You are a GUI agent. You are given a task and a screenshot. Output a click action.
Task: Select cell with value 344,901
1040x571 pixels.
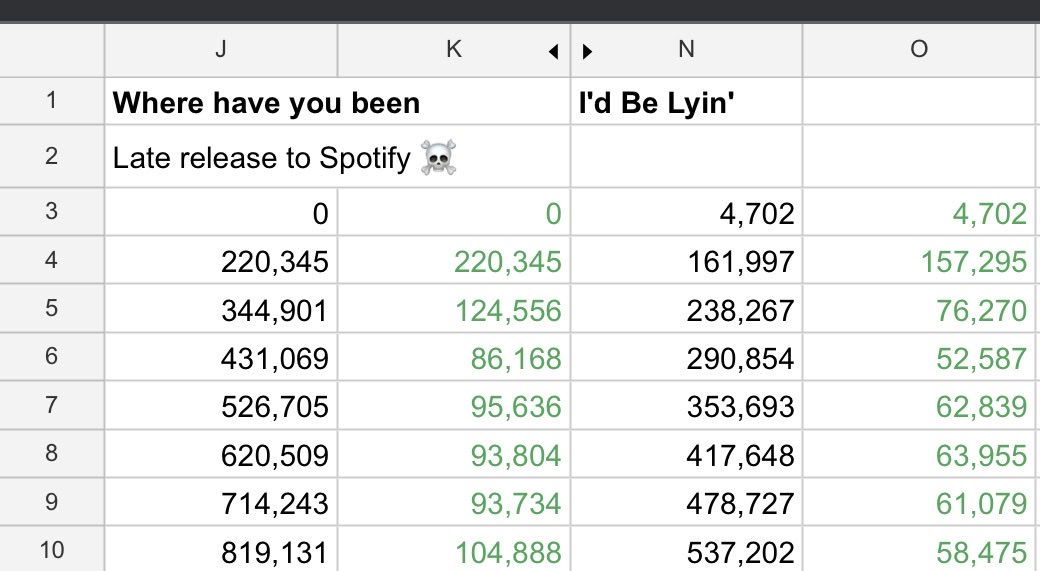pyautogui.click(x=221, y=308)
